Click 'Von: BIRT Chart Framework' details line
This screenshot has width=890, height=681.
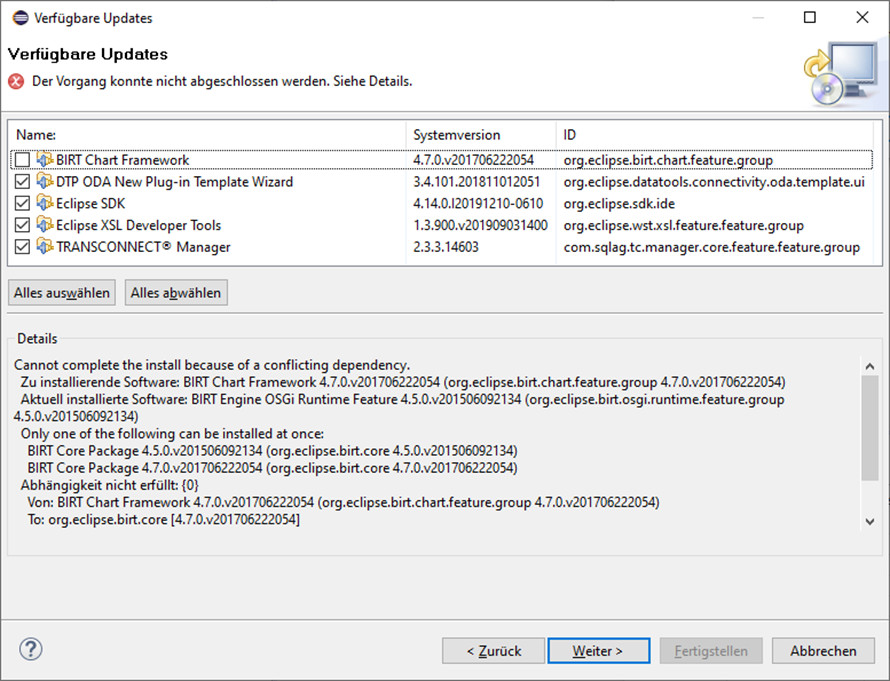click(x=343, y=502)
